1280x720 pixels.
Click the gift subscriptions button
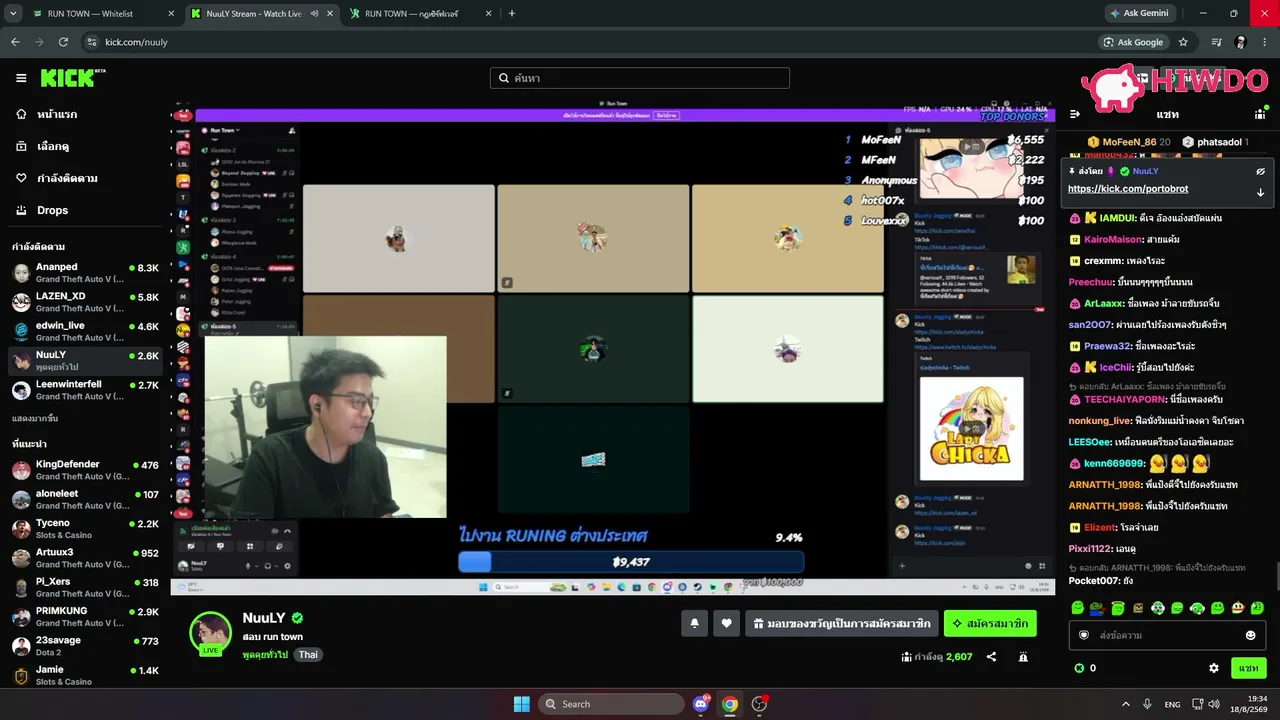pyautogui.click(x=842, y=624)
